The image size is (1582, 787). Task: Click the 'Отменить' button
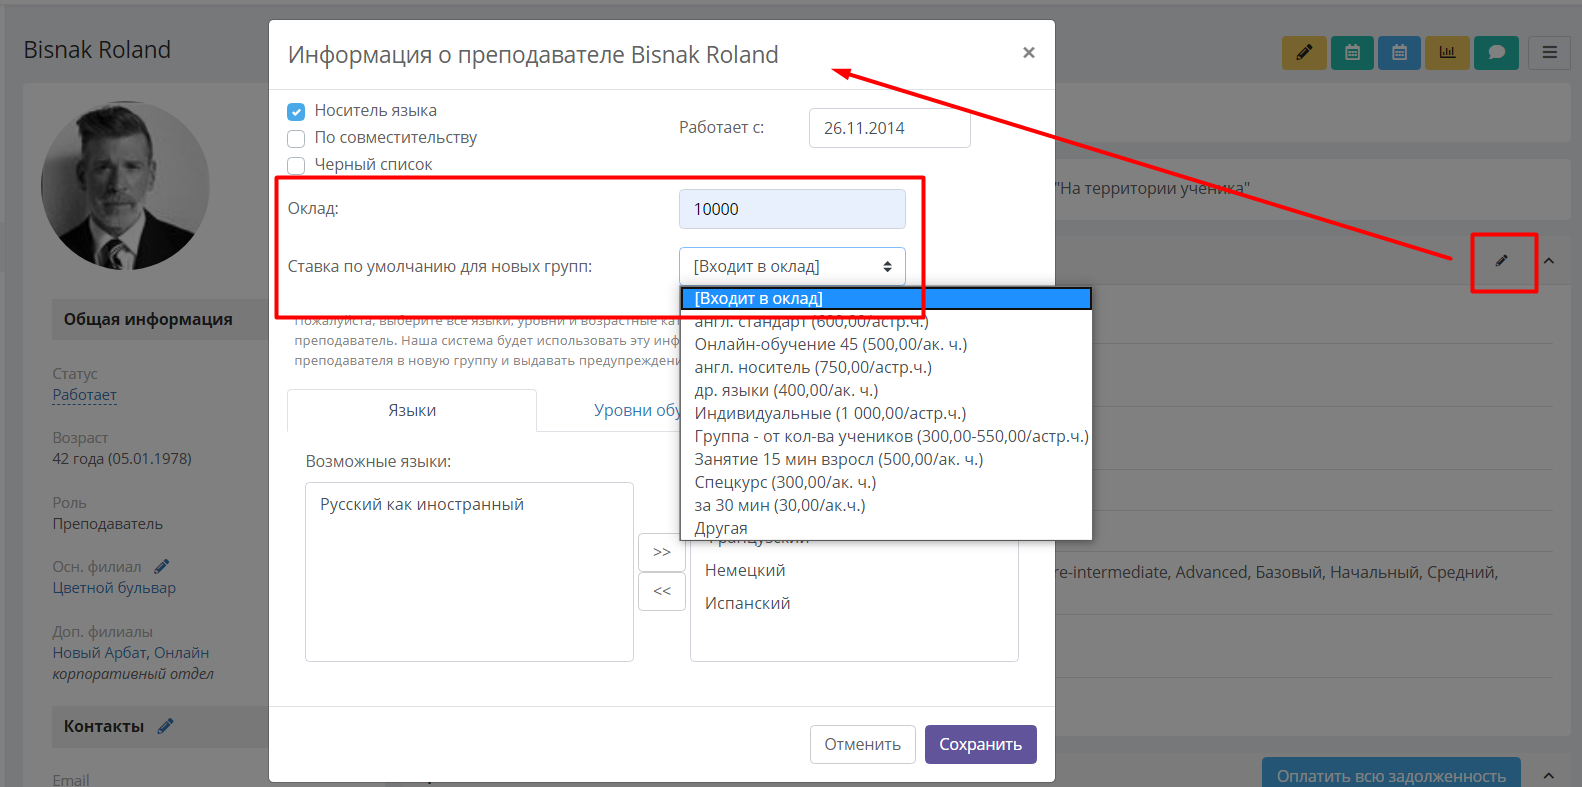click(x=863, y=744)
